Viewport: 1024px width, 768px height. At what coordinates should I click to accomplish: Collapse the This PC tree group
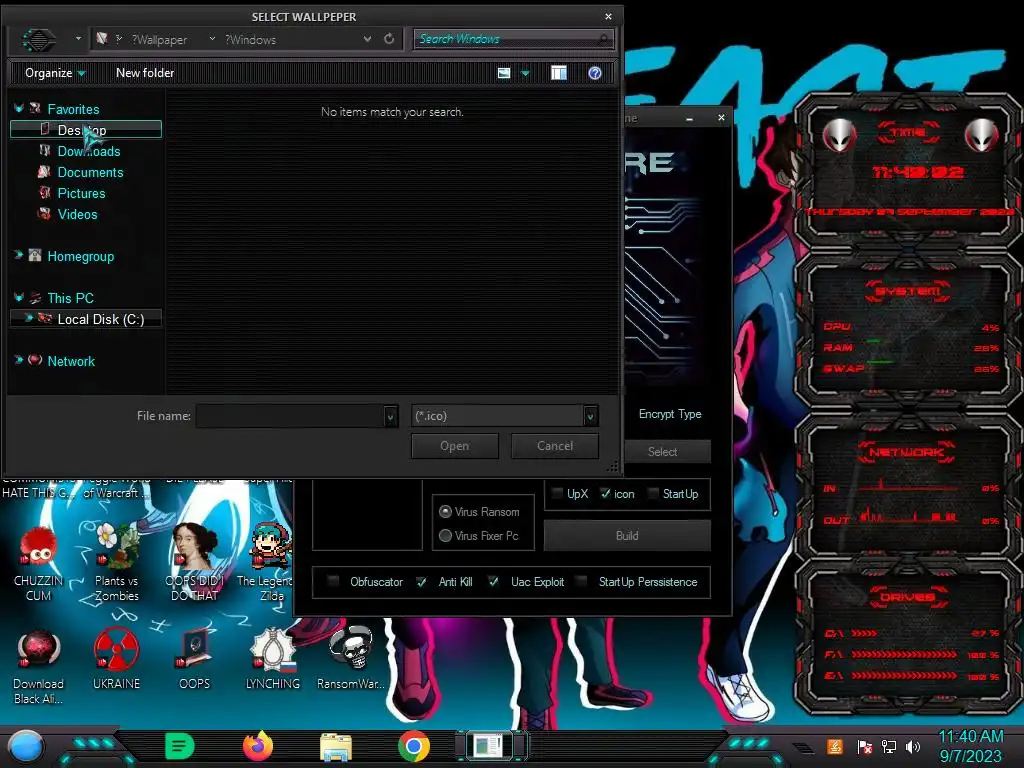pos(18,298)
